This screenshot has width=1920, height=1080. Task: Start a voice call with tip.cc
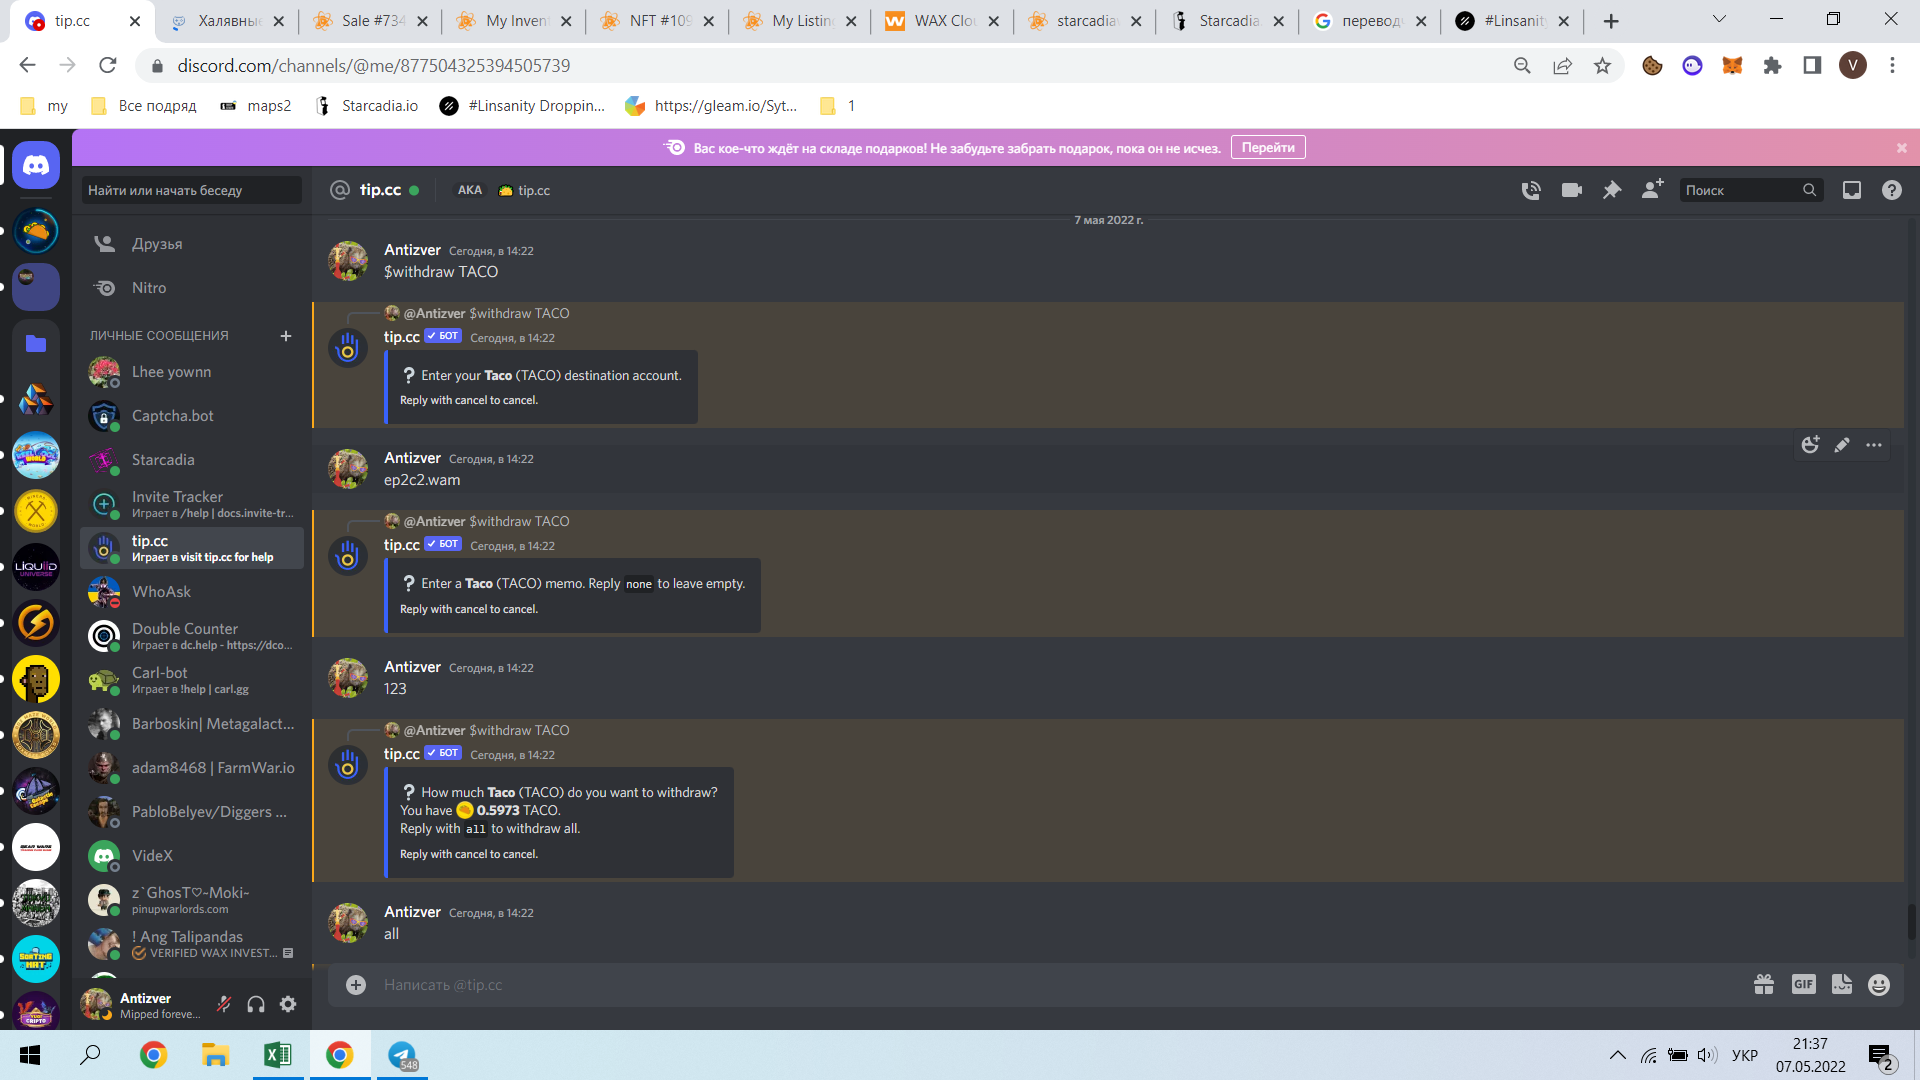[x=1531, y=190]
